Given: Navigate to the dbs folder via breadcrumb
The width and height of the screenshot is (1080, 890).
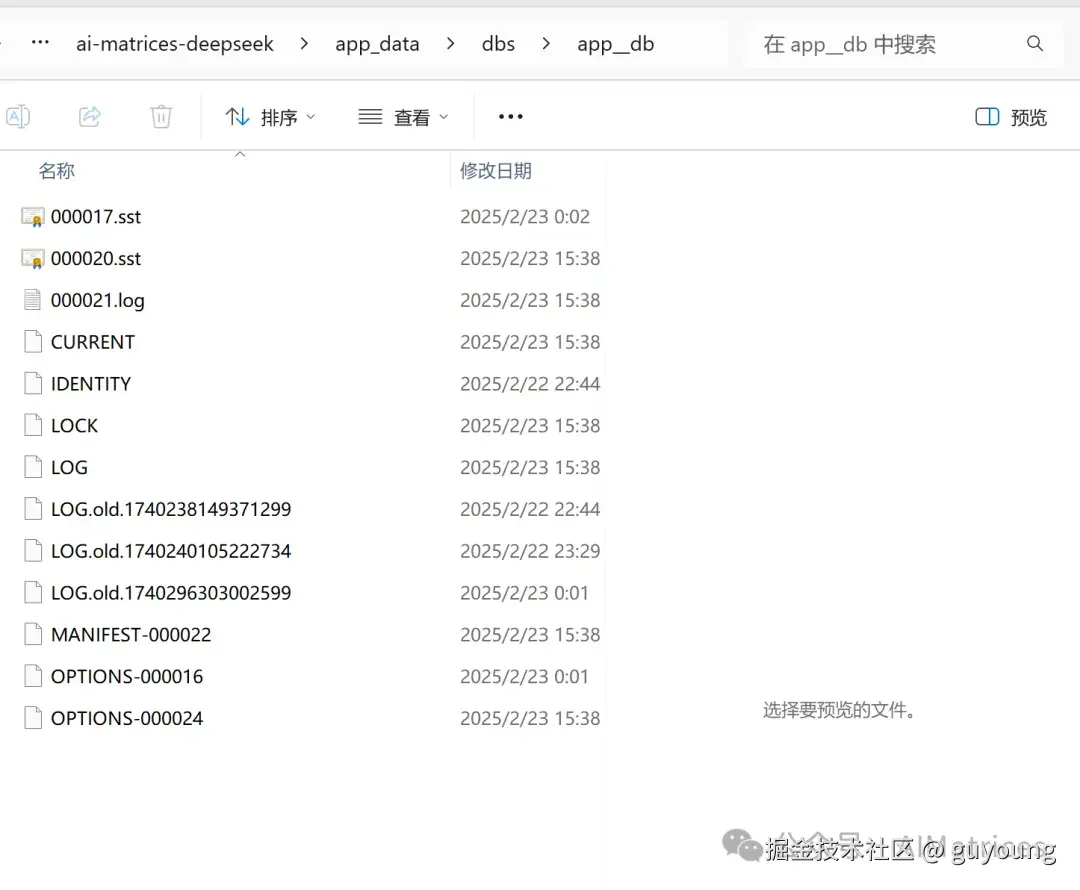Looking at the screenshot, I should 498,44.
